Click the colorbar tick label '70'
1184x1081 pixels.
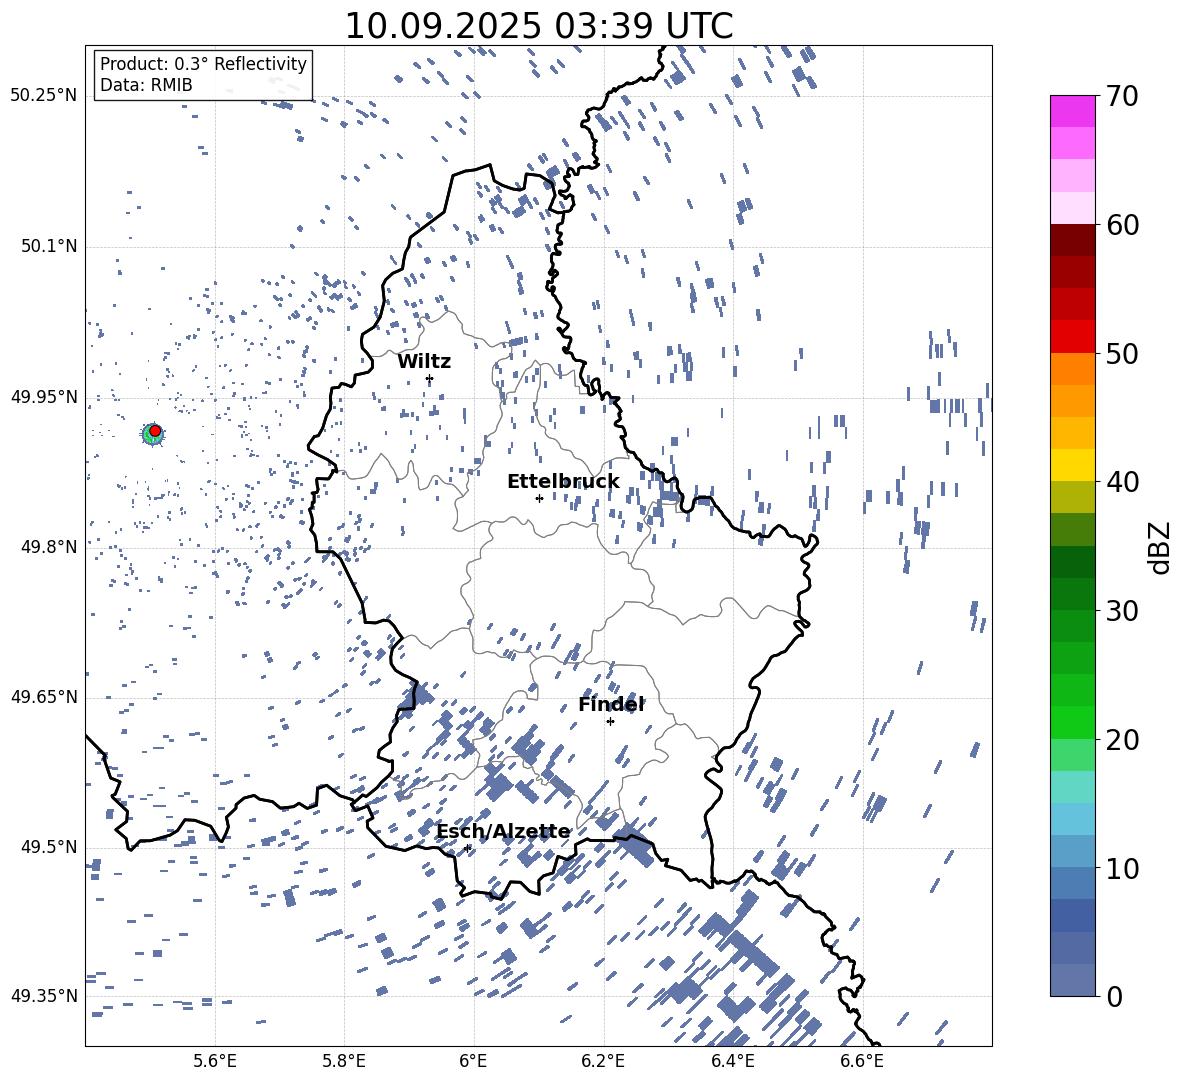click(x=1122, y=97)
